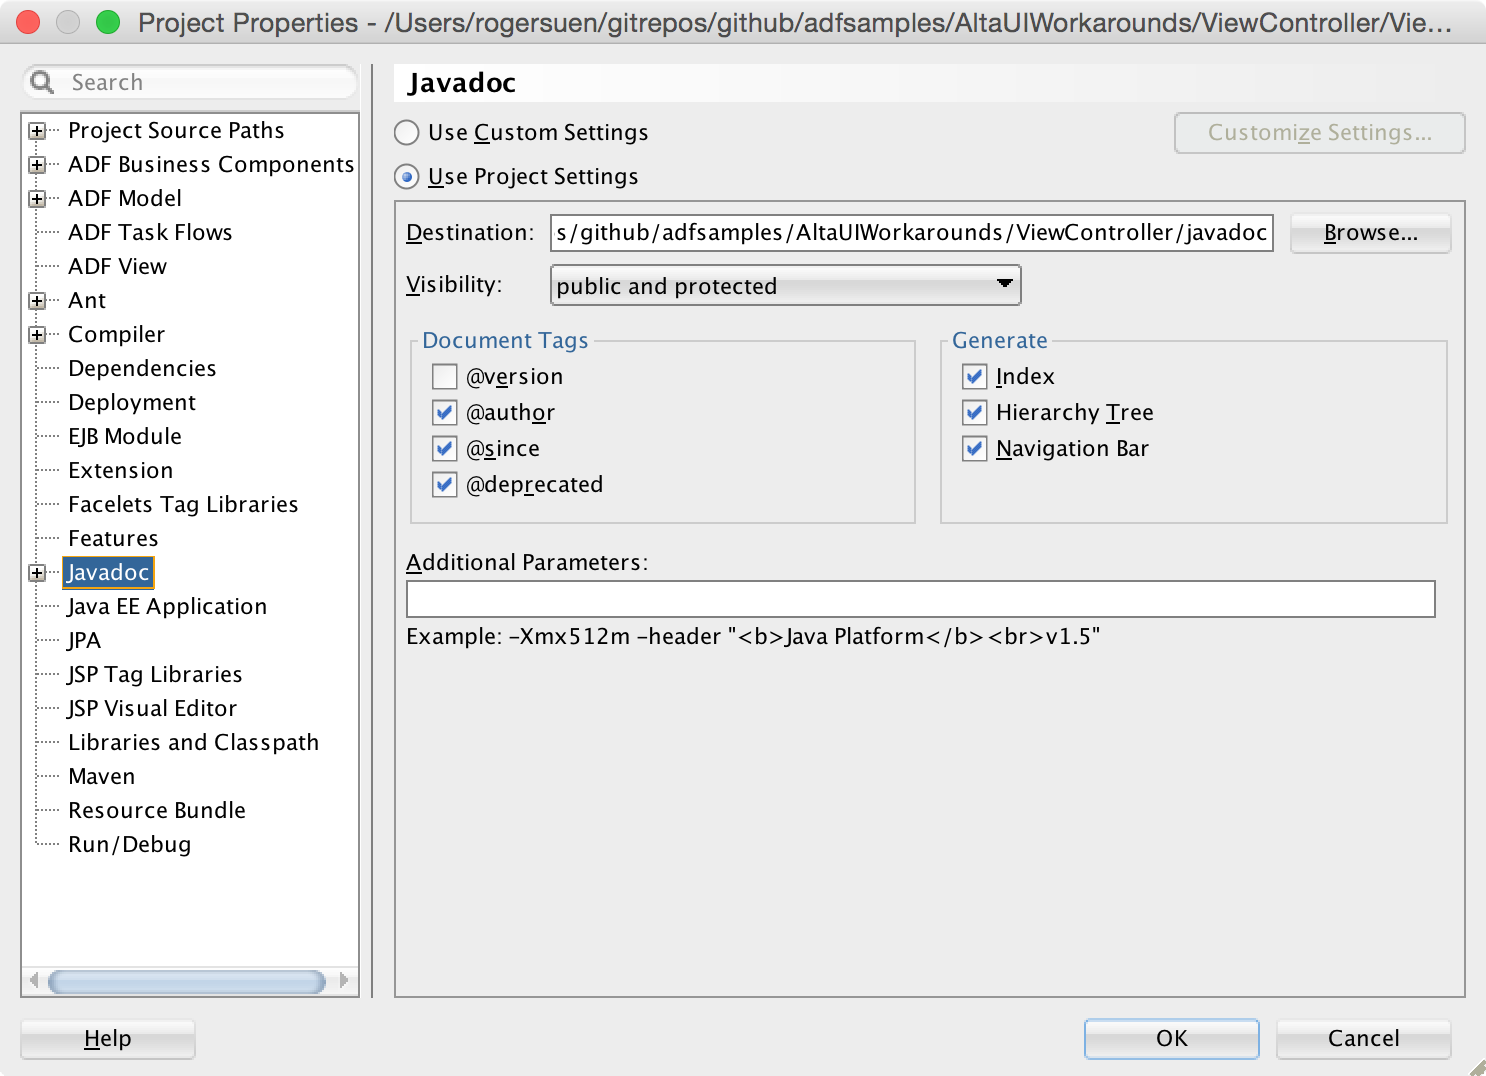Viewport: 1486px width, 1076px height.
Task: Confirm settings with OK
Action: click(x=1171, y=1039)
